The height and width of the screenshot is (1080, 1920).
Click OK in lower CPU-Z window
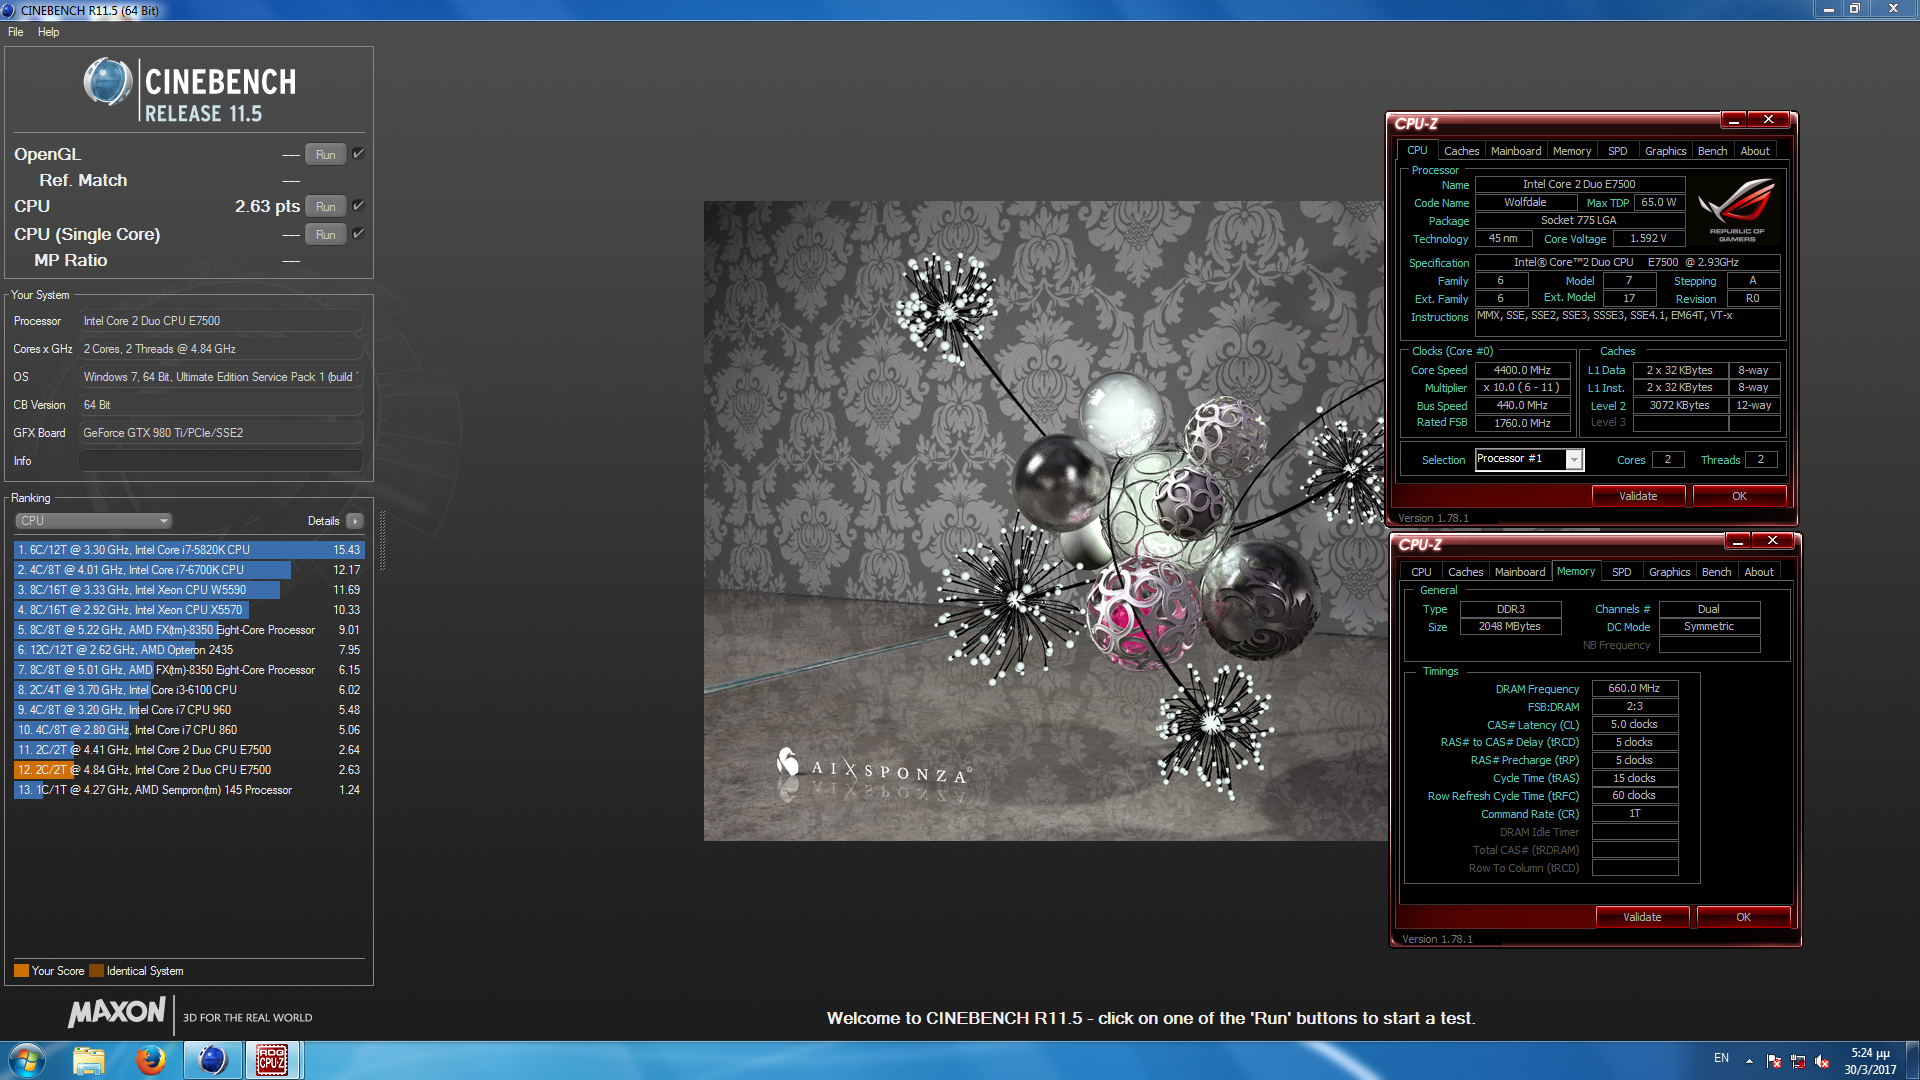click(1743, 917)
